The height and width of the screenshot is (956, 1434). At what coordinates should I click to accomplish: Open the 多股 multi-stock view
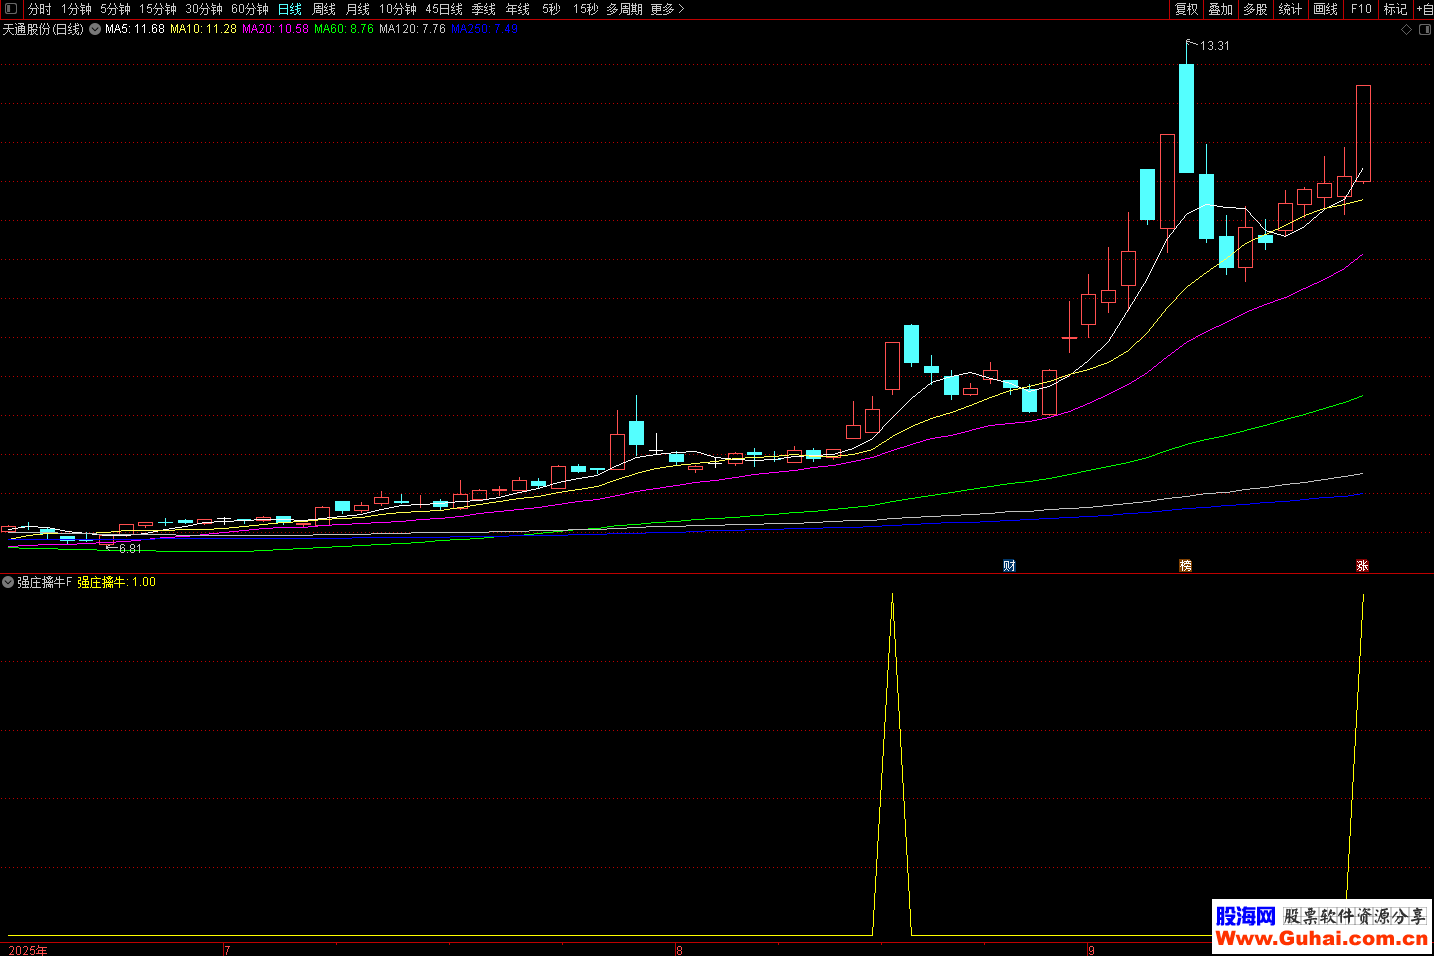click(x=1256, y=9)
